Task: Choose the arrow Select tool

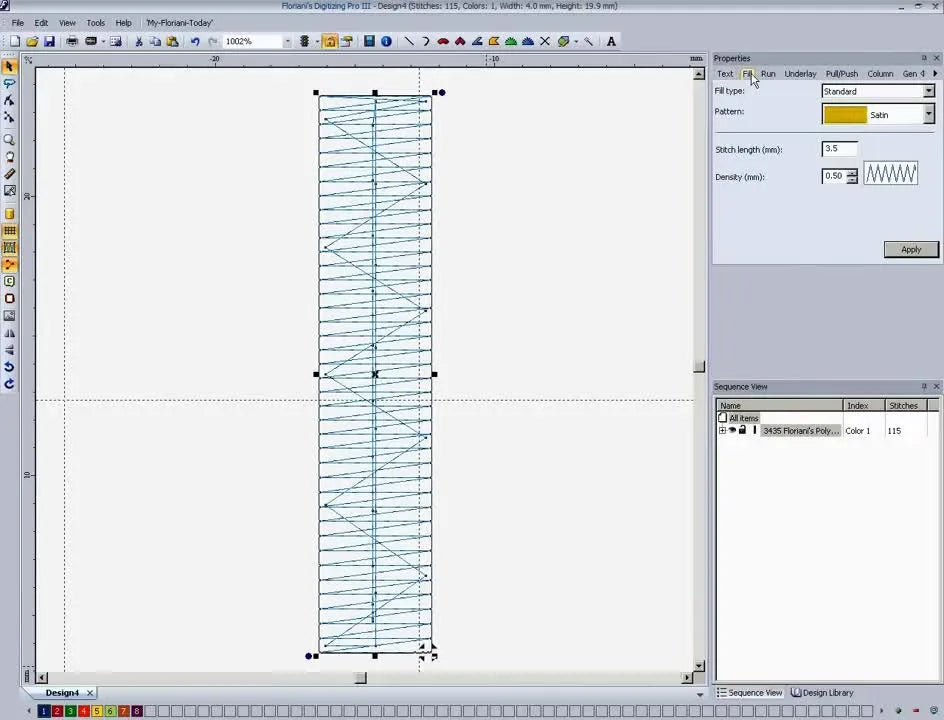Action: (9, 66)
